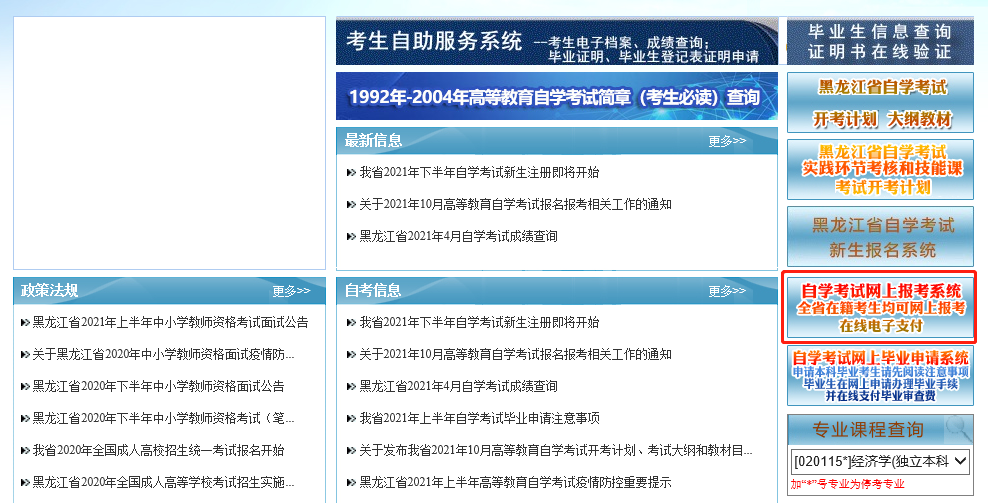This screenshot has width=988, height=503.
Task: Open 我省2021年上半年自学考试毕业申请注意事项 link
Action: [x=479, y=418]
